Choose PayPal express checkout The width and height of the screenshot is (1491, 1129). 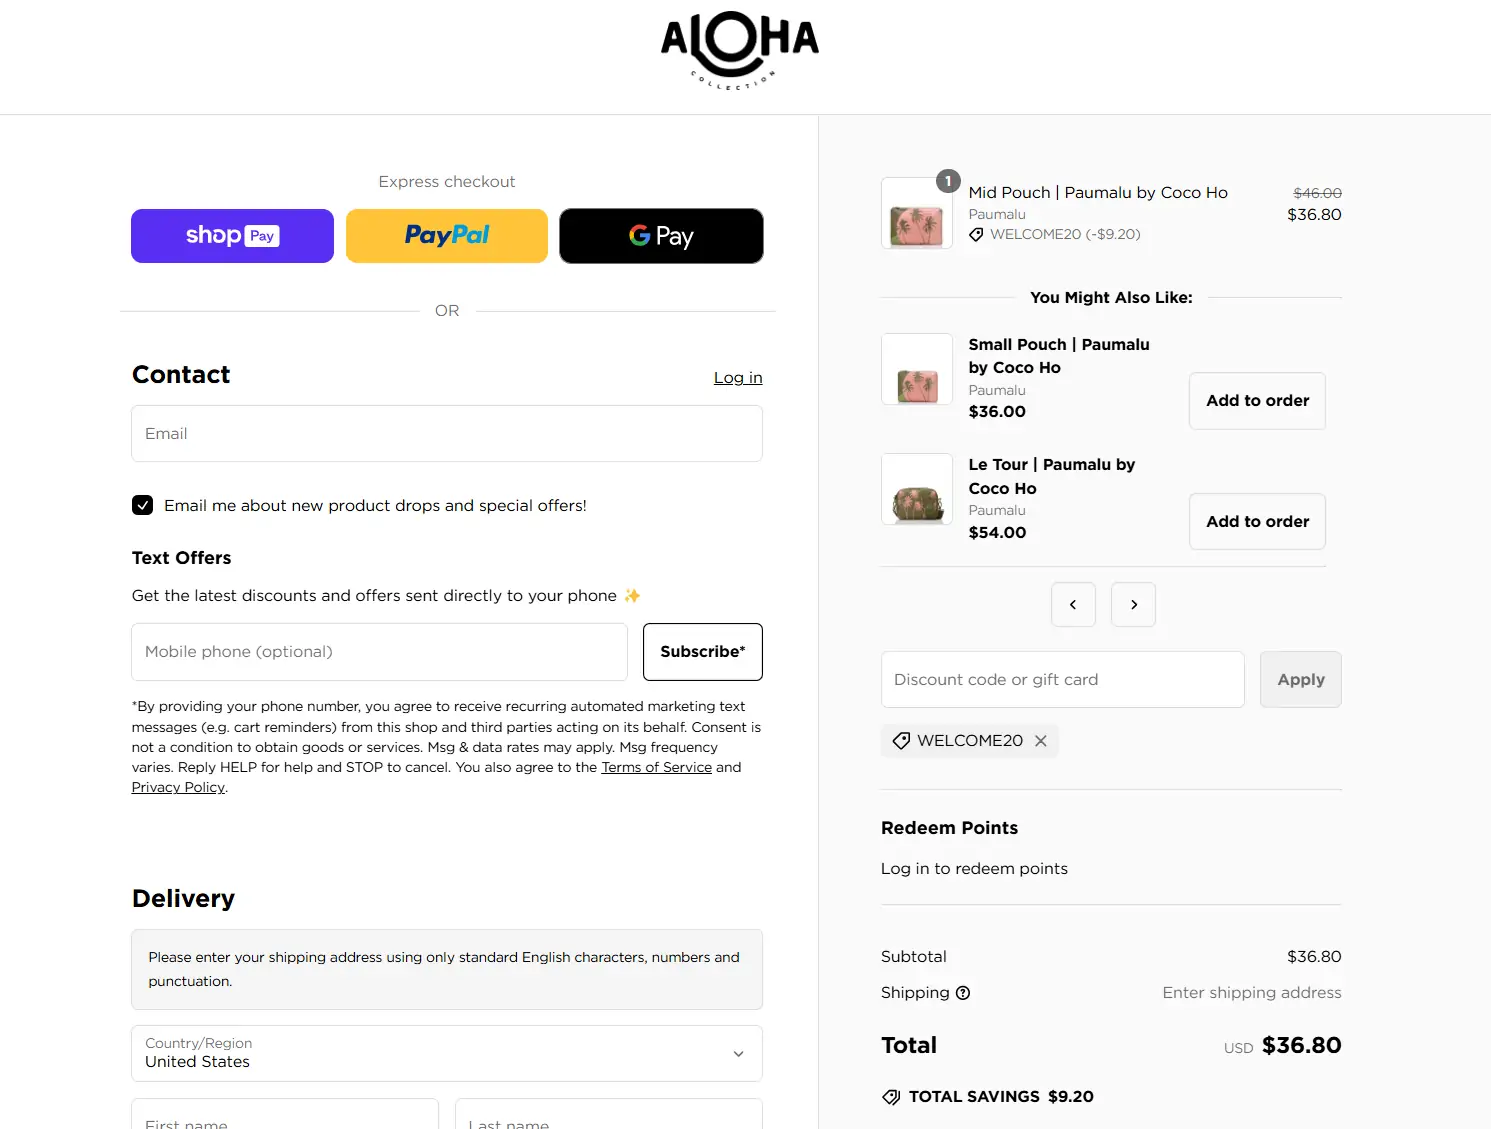447,236
